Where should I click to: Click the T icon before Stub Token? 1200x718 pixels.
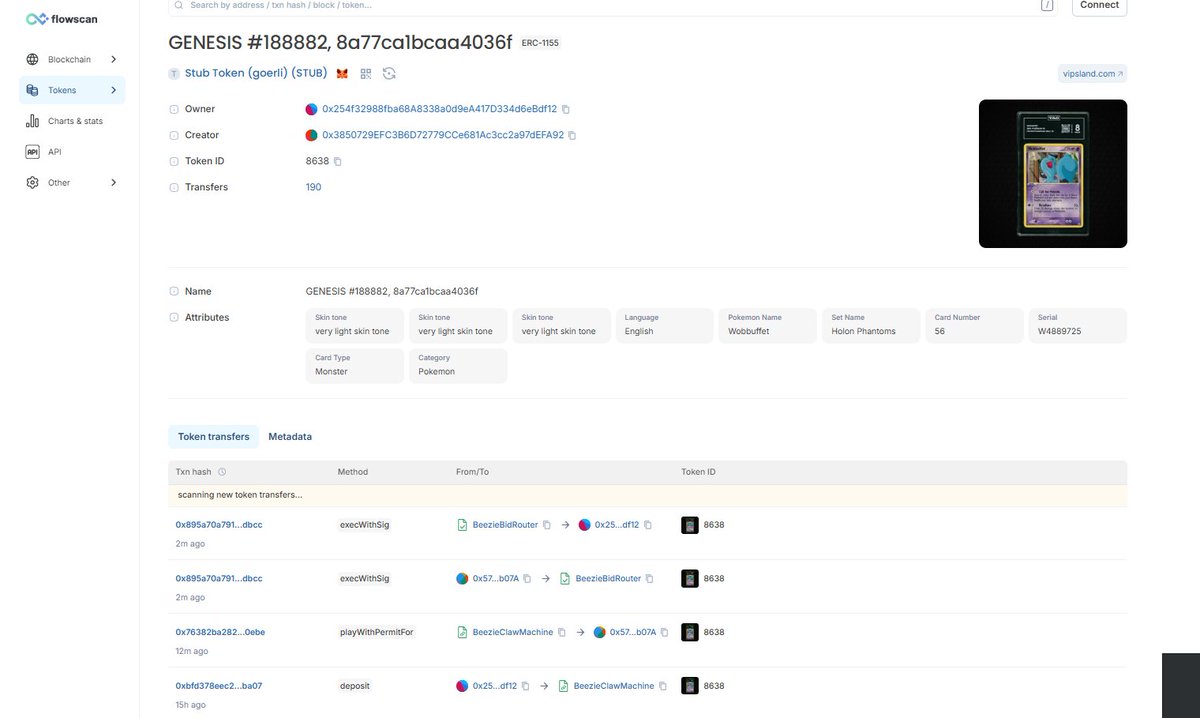(x=174, y=74)
